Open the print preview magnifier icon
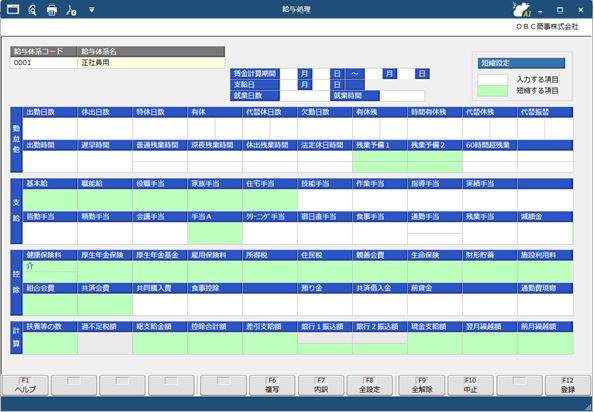The image size is (594, 412). (x=33, y=9)
